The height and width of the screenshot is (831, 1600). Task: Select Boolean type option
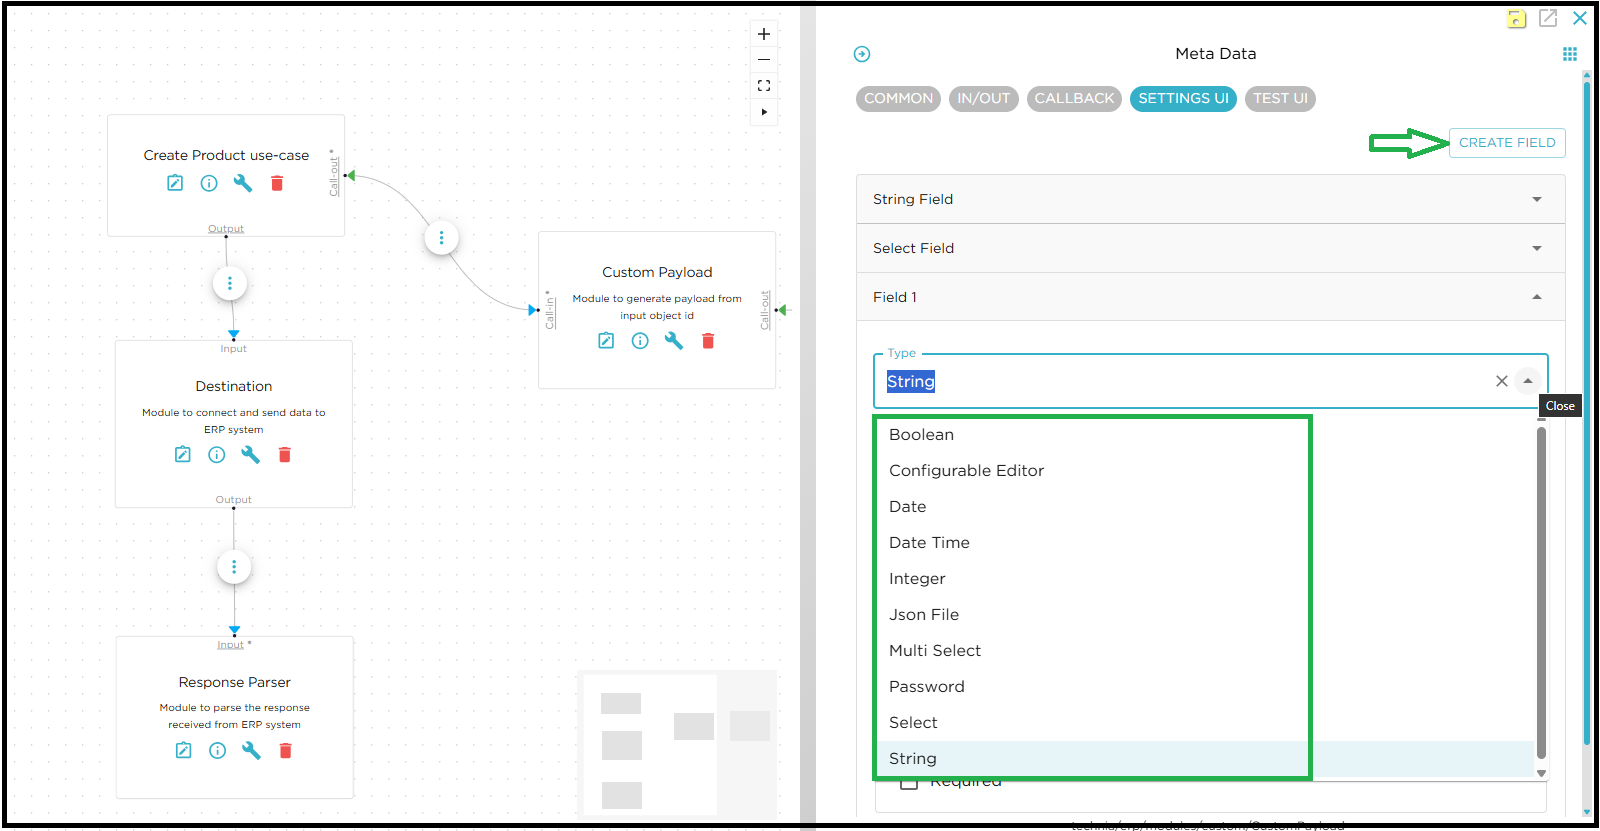point(921,435)
